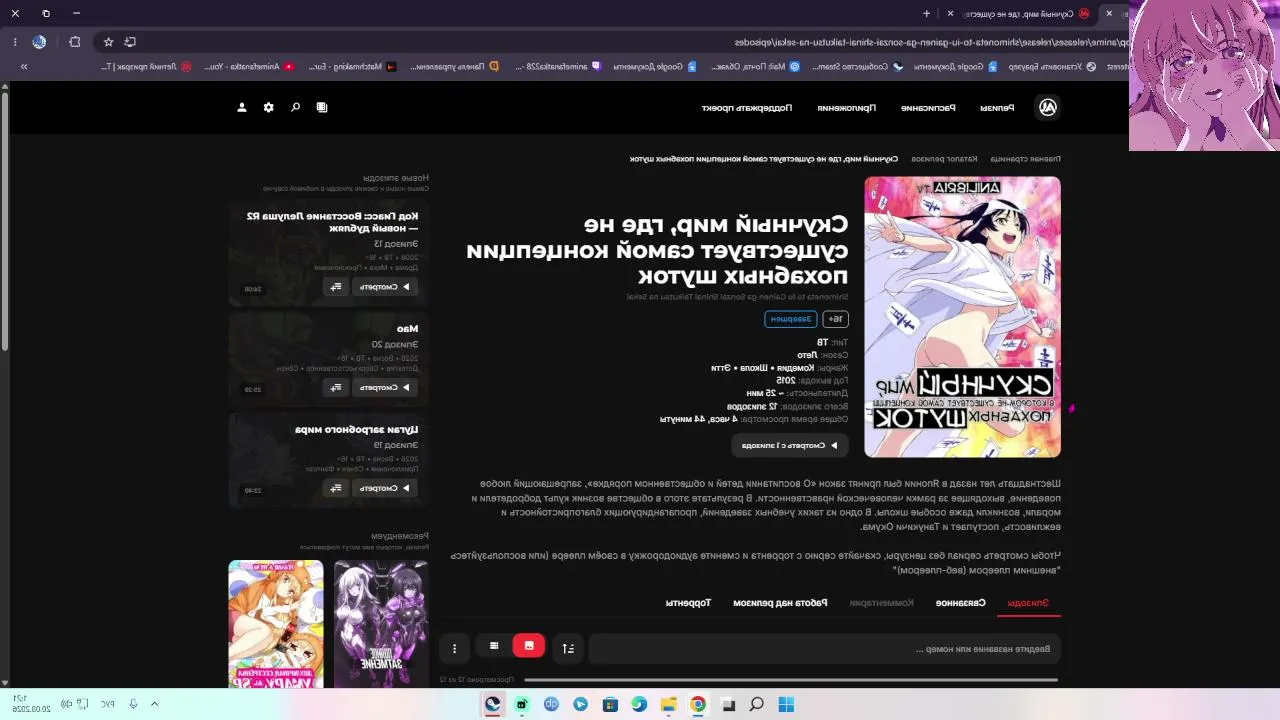The image size is (1280, 720).
Task: Click the Chrome profile avatar icon
Action: point(39,42)
